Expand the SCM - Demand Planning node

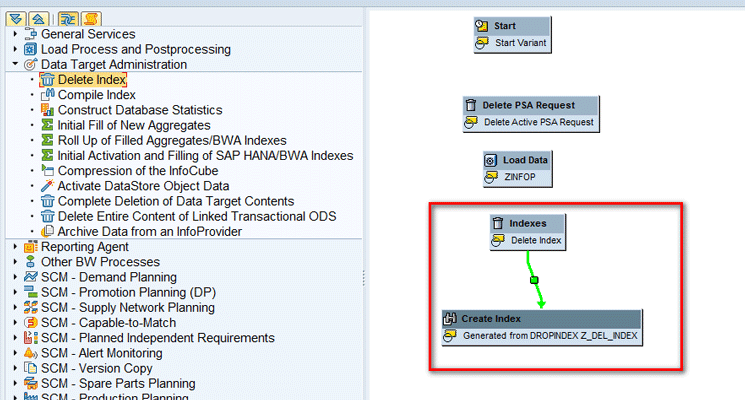tap(15, 277)
